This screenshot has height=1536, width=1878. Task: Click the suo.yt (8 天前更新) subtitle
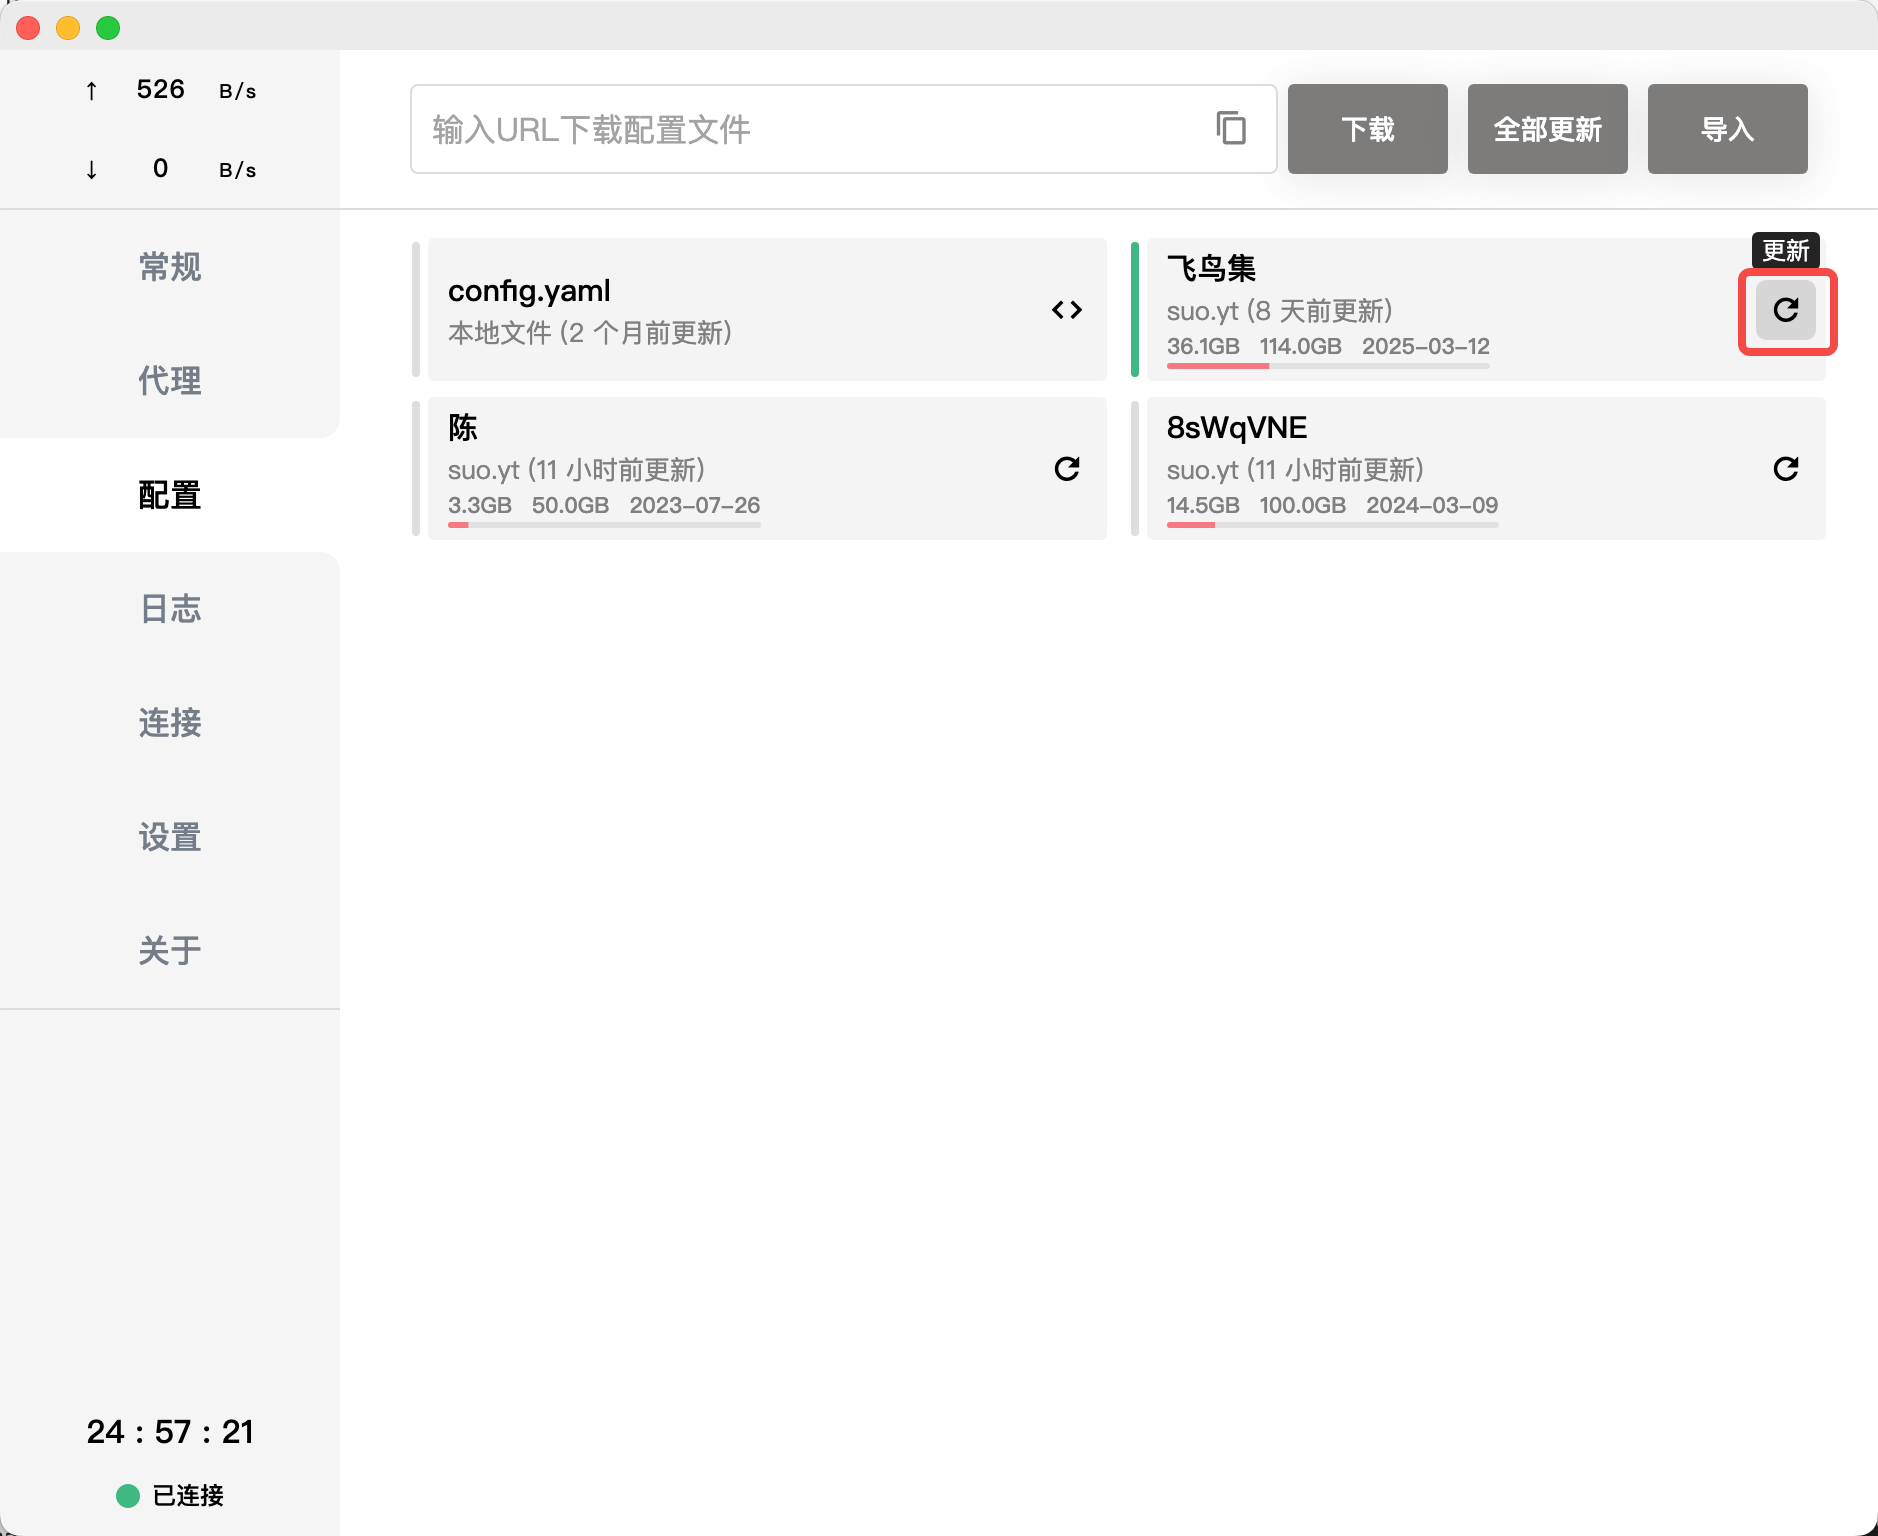(x=1280, y=311)
